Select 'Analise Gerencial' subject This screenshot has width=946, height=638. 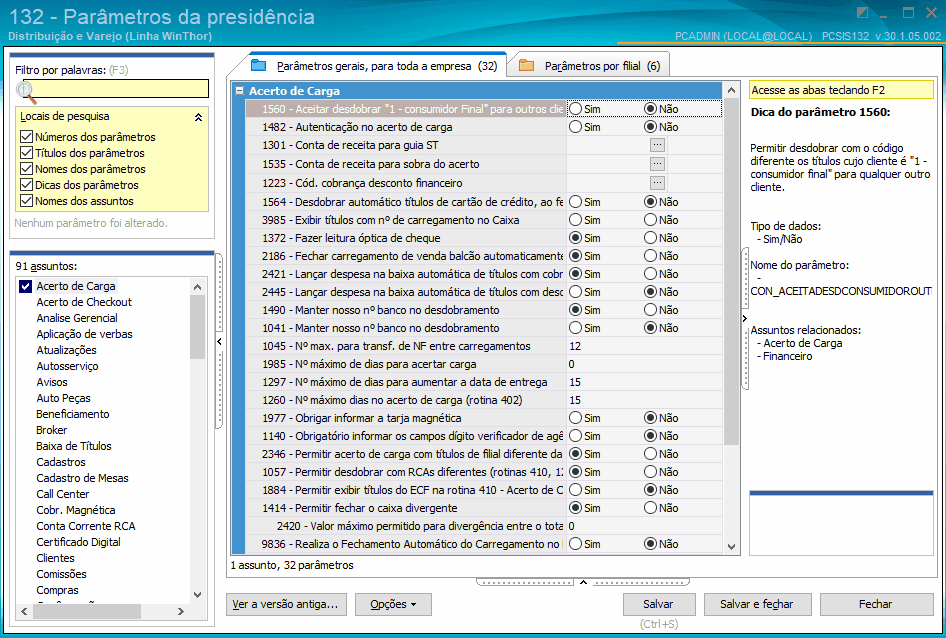pyautogui.click(x=77, y=318)
